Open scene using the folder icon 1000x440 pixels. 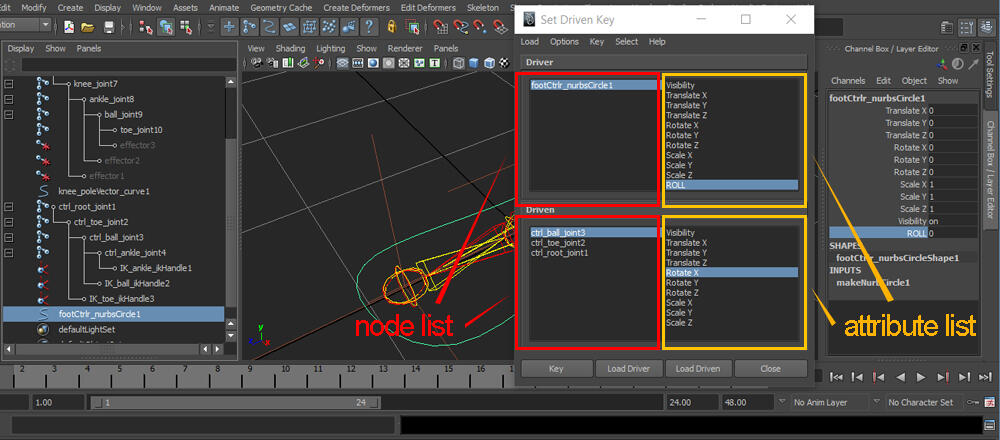(88, 26)
